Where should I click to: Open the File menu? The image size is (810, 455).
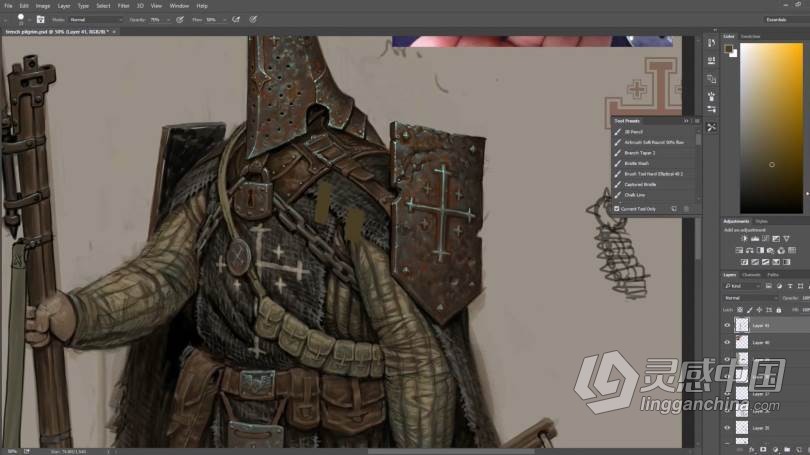[8, 6]
